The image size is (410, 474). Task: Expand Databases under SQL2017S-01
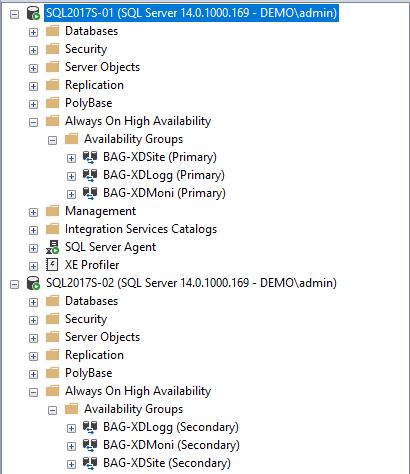[x=33, y=32]
